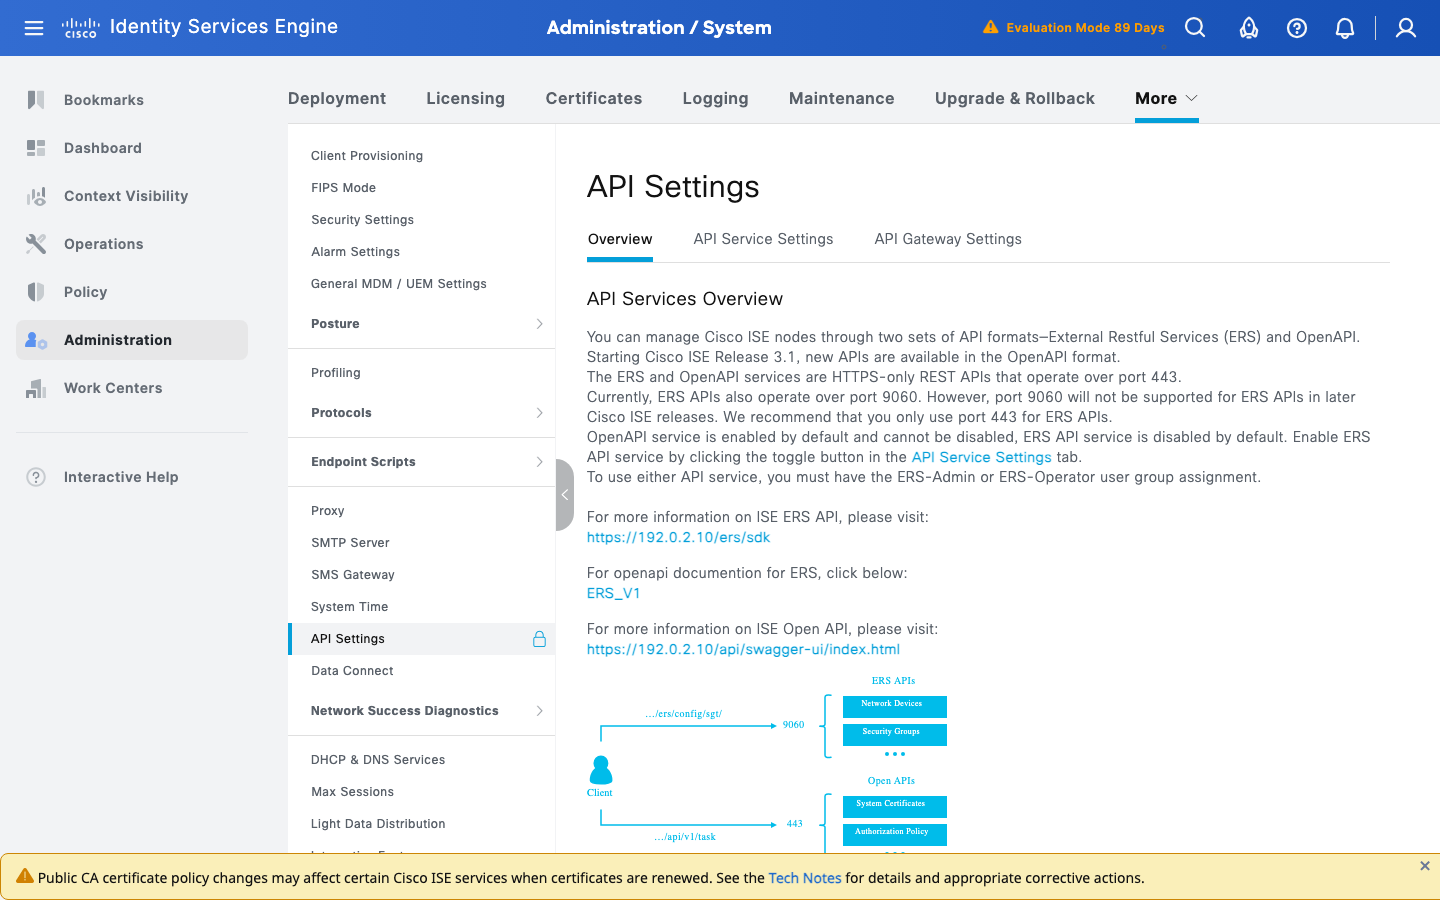Open the hamburger navigation menu
The height and width of the screenshot is (900, 1440).
[34, 28]
